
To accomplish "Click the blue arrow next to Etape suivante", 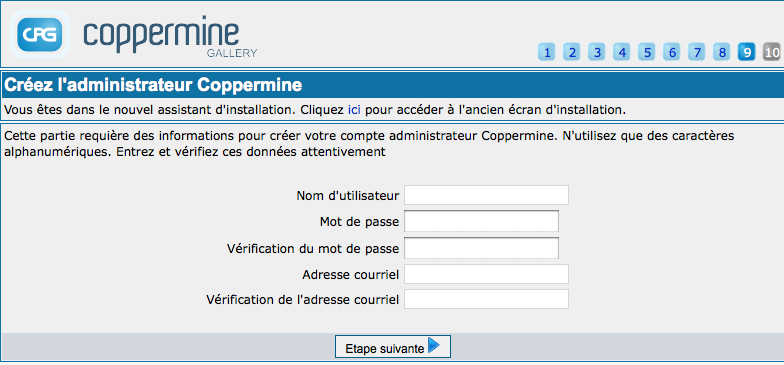I will [434, 346].
